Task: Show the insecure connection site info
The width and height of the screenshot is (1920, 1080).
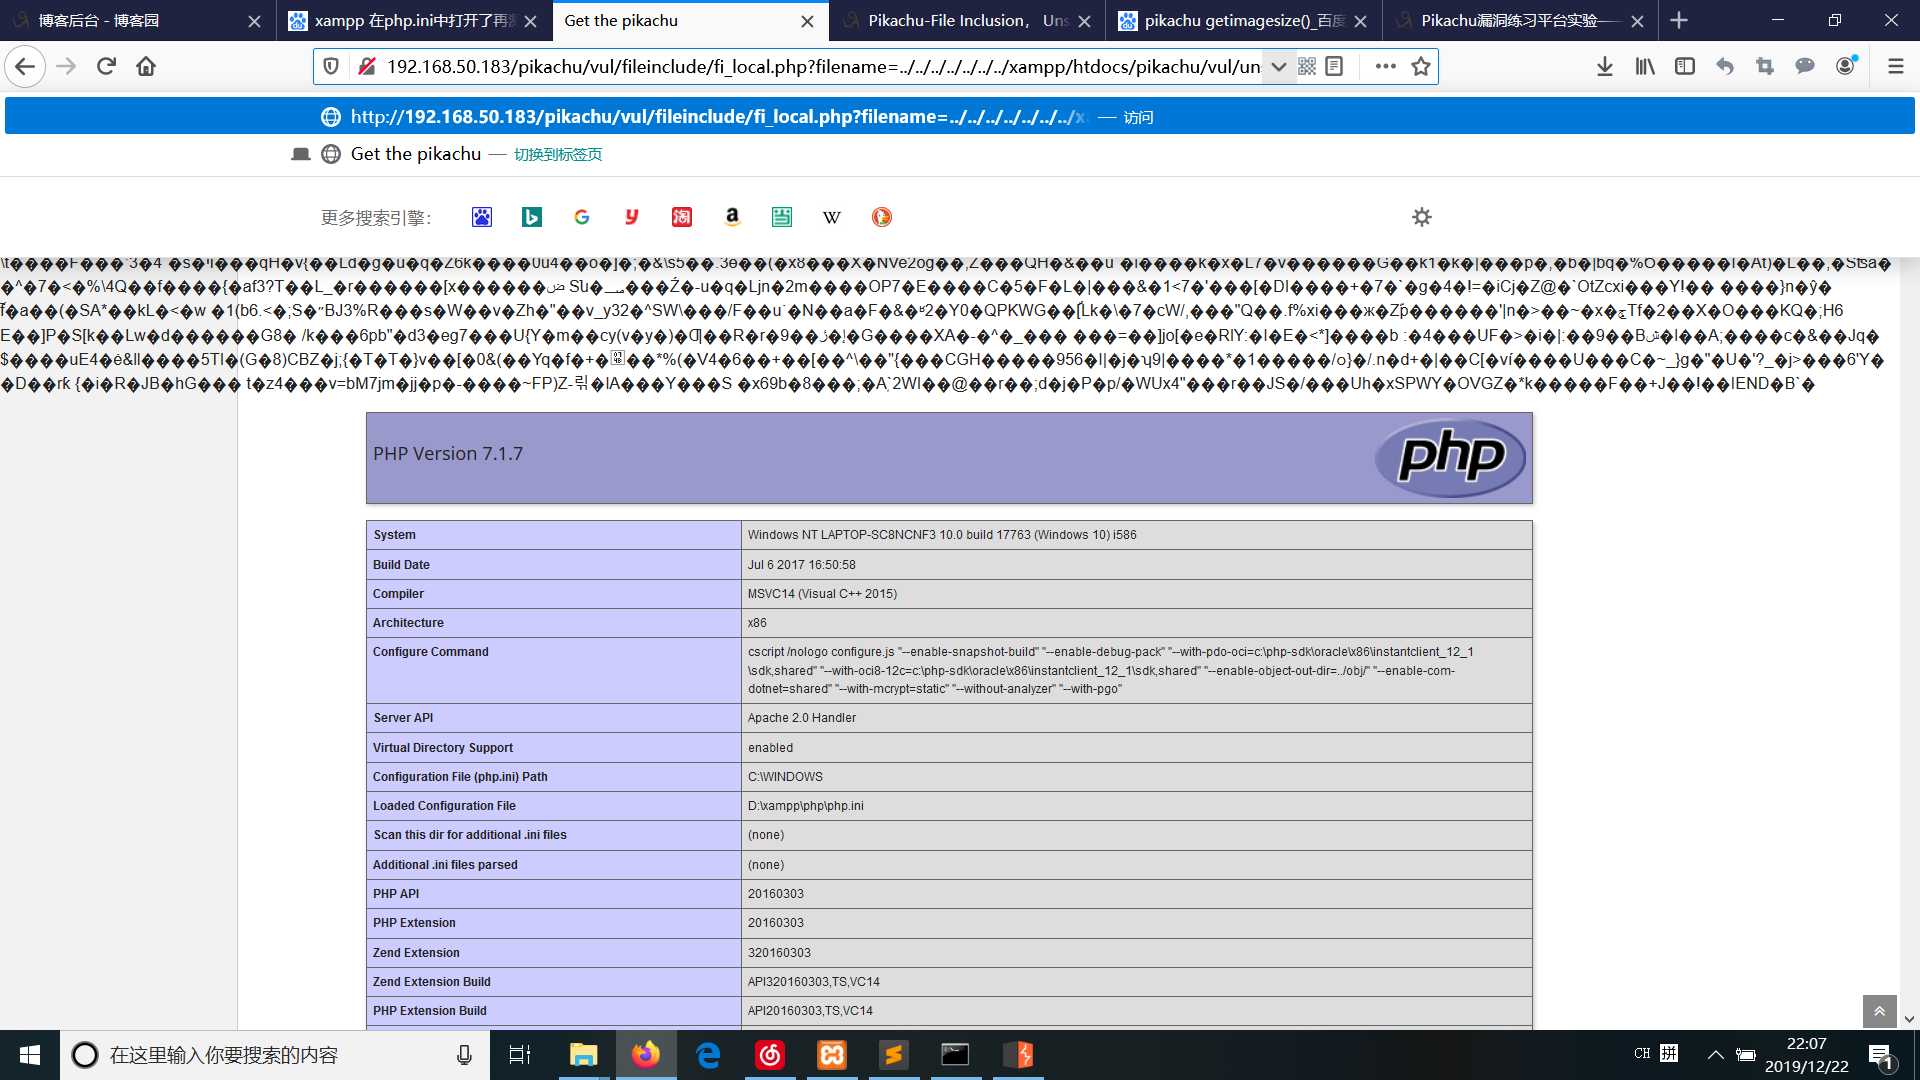Action: coord(366,67)
